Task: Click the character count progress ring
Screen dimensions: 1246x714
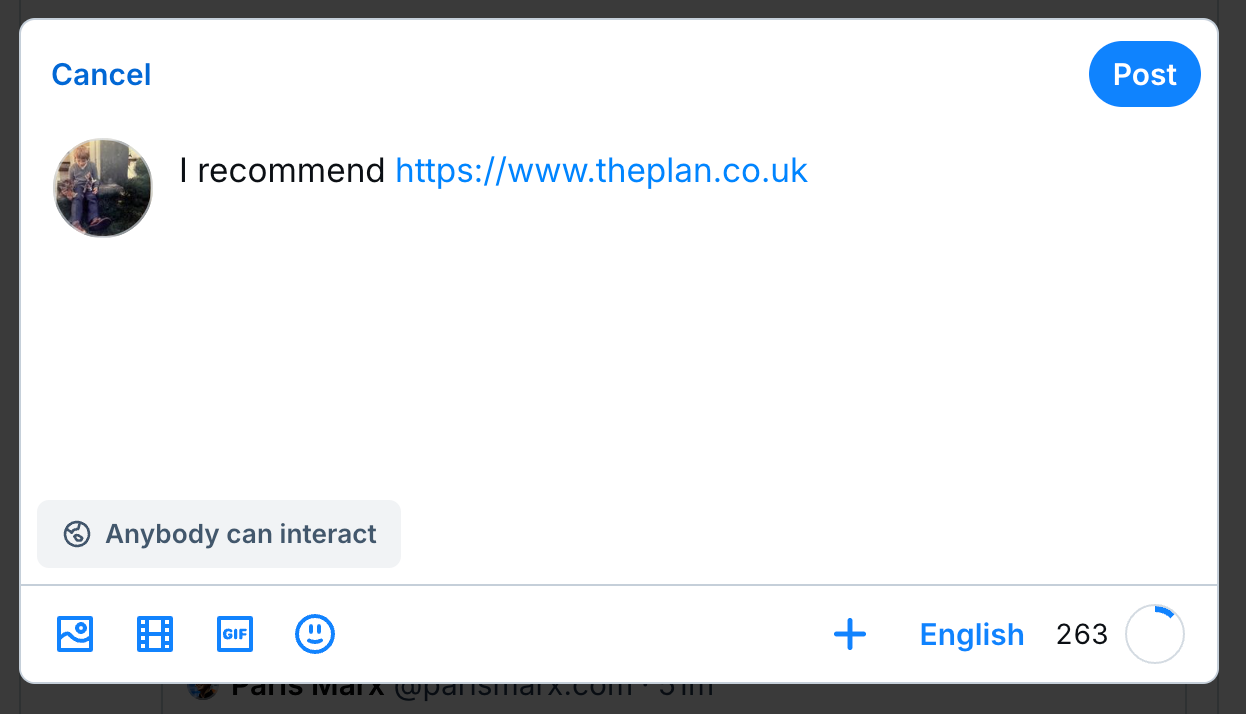Action: point(1154,634)
